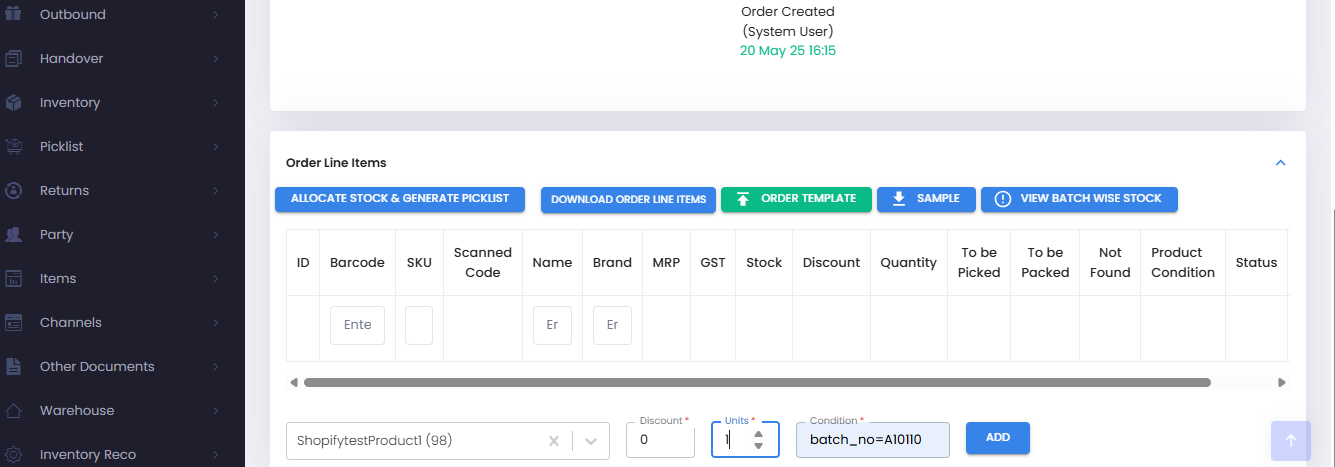This screenshot has width=1335, height=467.
Task: Click the Returns sidebar icon
Action: click(x=14, y=191)
